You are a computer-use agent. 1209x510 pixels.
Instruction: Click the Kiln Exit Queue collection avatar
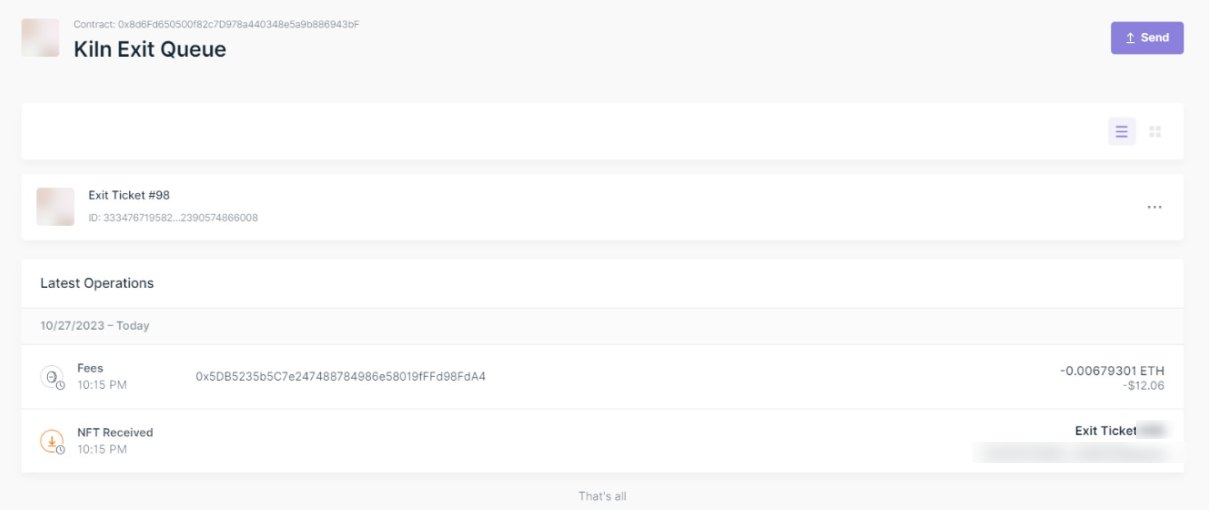[40, 37]
